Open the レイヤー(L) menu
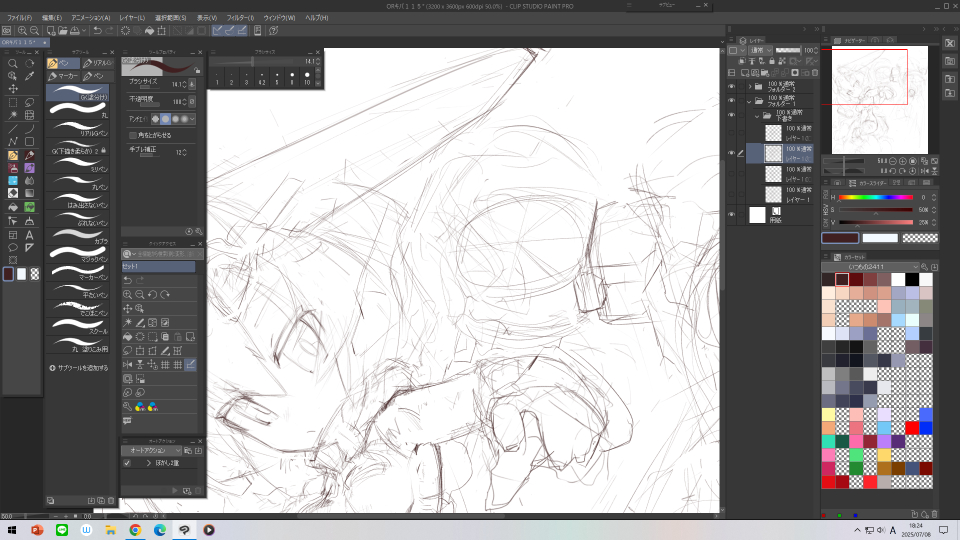The height and width of the screenshot is (540, 960). point(132,18)
